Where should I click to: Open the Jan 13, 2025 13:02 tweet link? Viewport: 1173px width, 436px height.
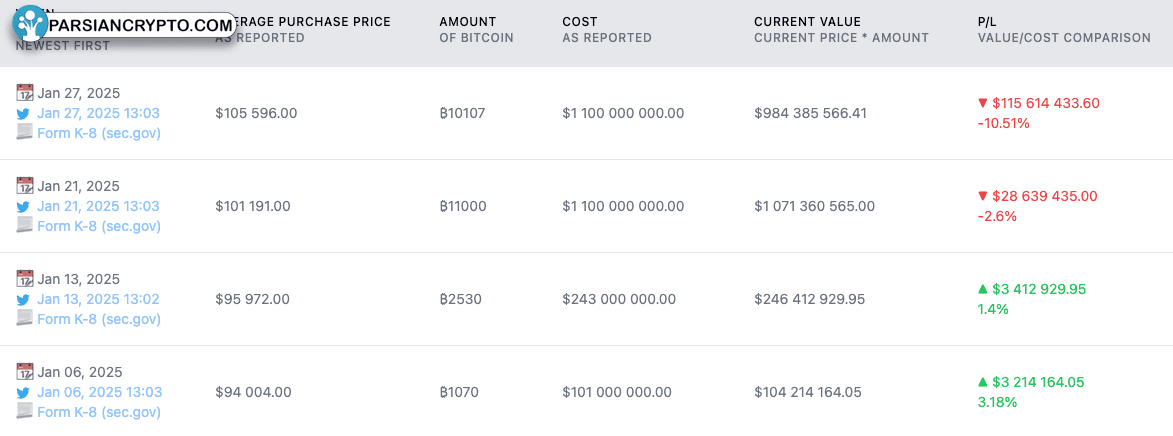tap(98, 299)
